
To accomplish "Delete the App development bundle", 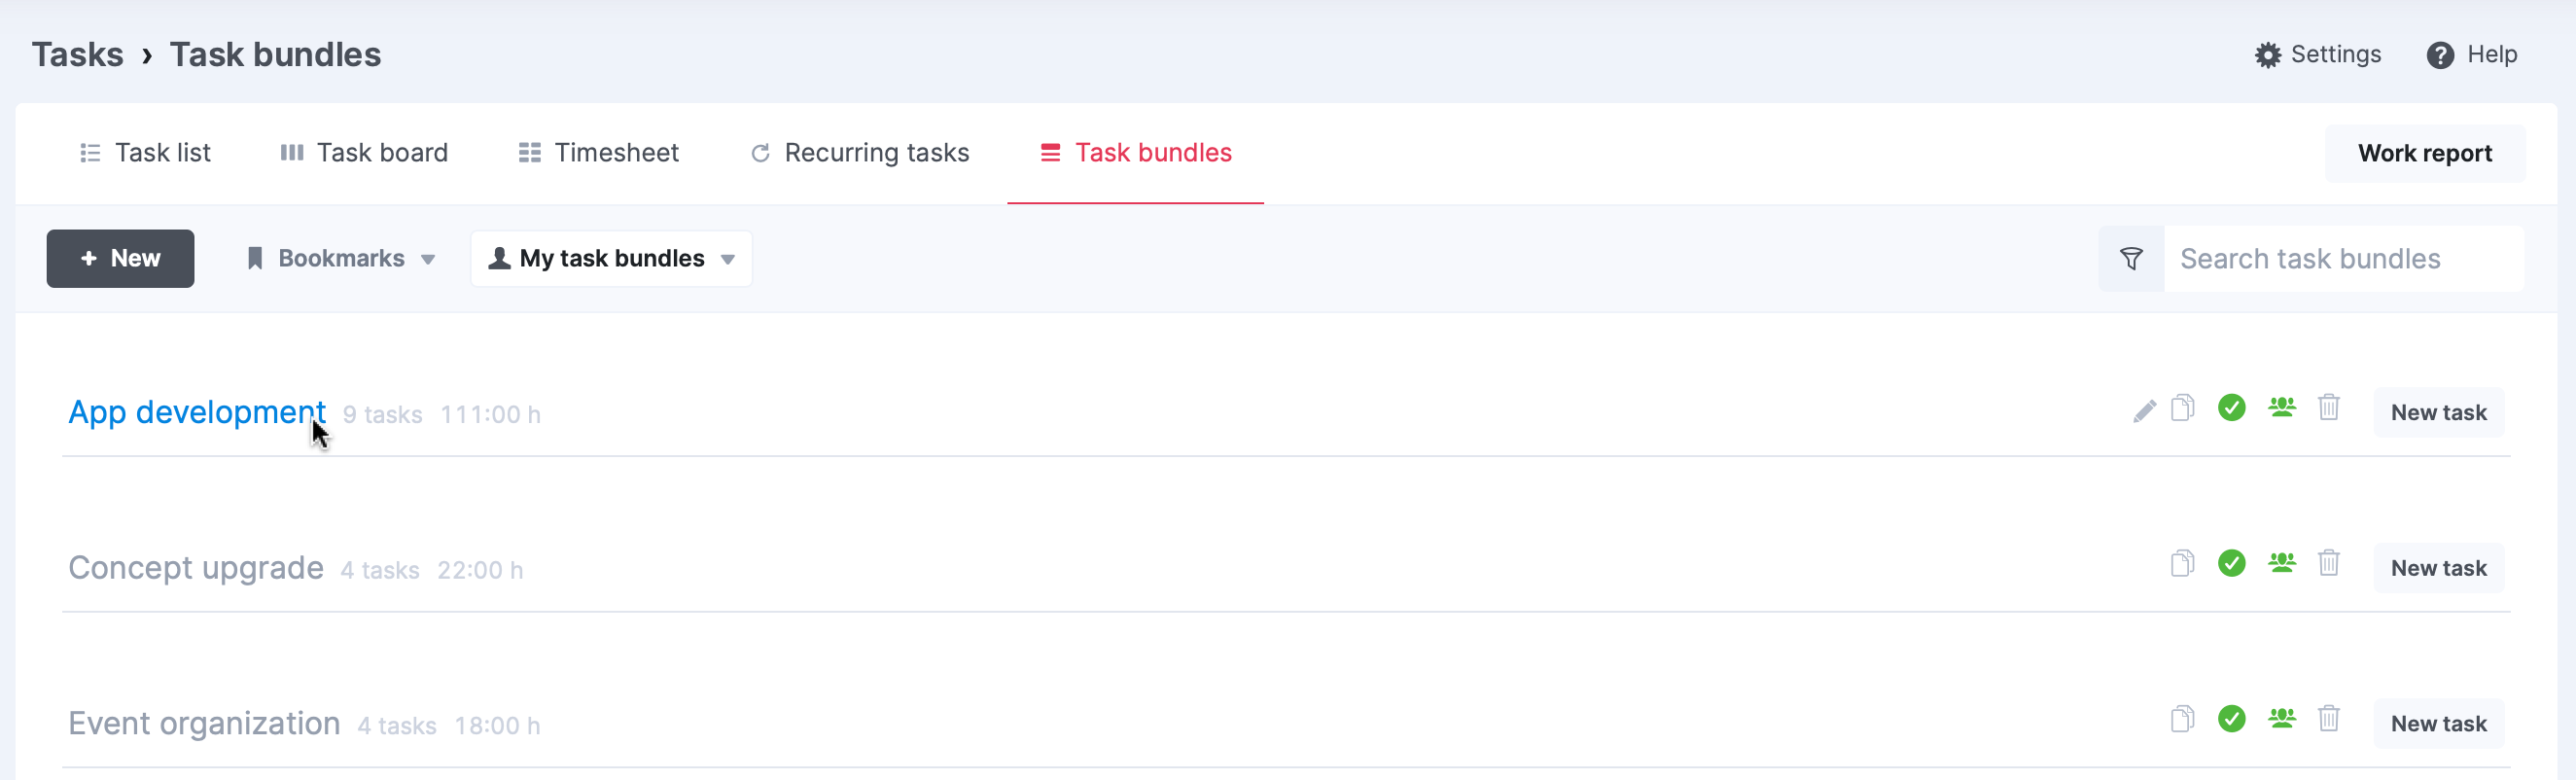I will tap(2329, 407).
